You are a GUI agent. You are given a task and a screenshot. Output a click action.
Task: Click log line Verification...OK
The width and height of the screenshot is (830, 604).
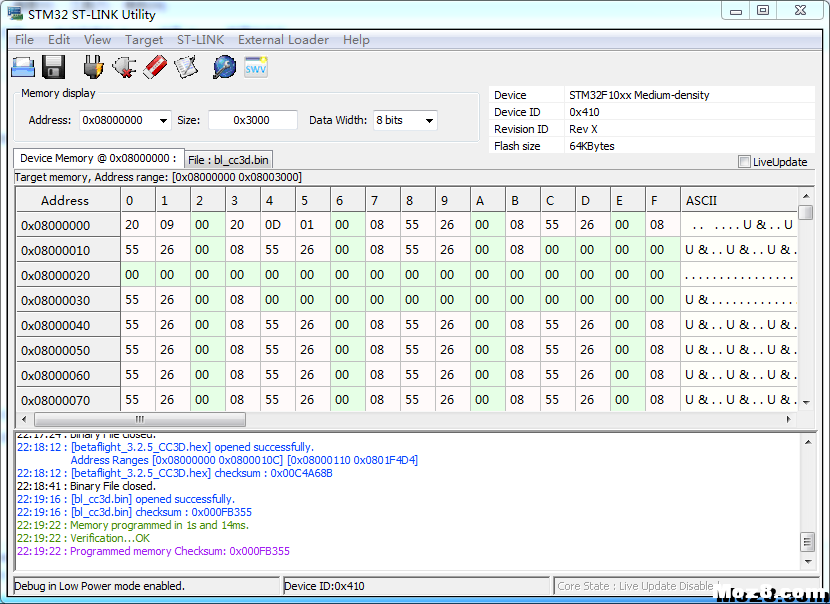(x=83, y=538)
